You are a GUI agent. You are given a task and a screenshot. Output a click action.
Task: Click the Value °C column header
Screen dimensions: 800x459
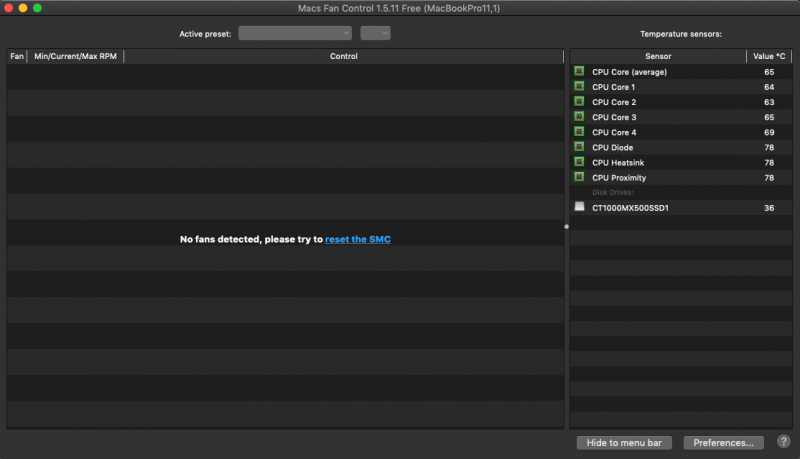pyautogui.click(x=769, y=56)
